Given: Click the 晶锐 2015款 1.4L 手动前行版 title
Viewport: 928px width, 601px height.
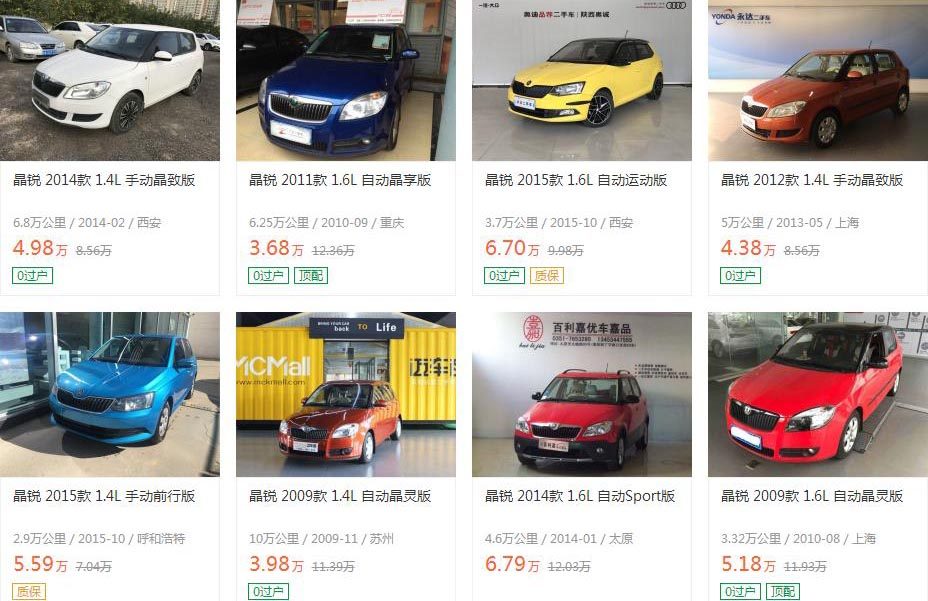Looking at the screenshot, I should tap(104, 496).
